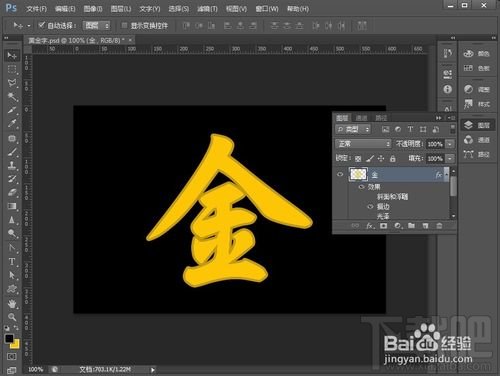Select the Eraser tool

click(x=12, y=193)
